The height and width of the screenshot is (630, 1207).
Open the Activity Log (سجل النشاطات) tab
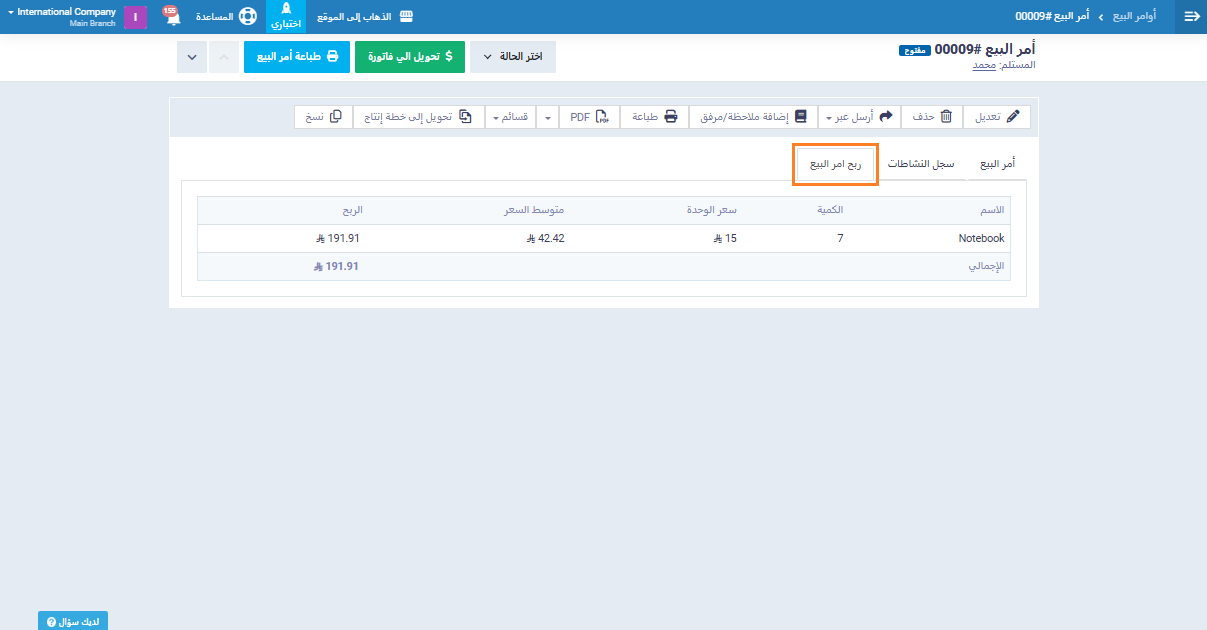[x=921, y=164]
